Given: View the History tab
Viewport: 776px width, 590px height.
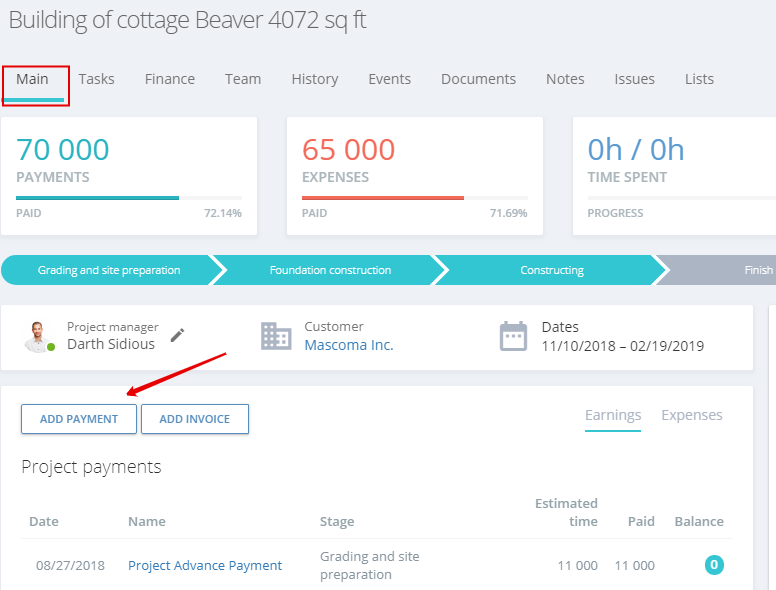Looking at the screenshot, I should coord(315,79).
